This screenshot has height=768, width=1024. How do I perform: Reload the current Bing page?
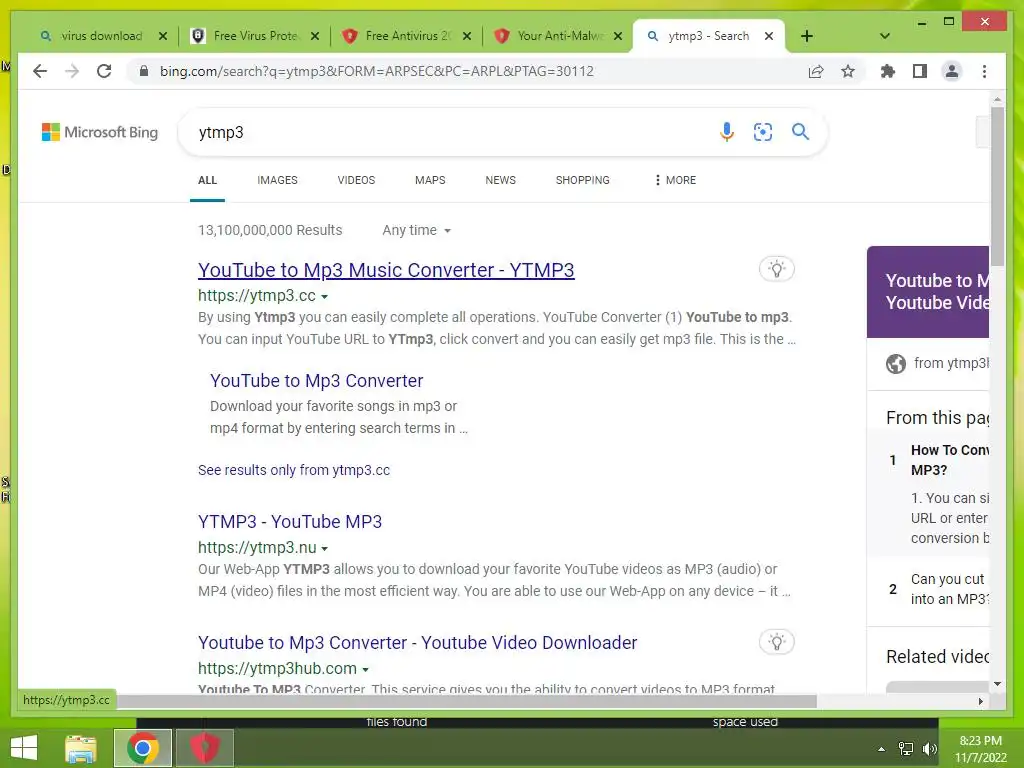click(104, 71)
